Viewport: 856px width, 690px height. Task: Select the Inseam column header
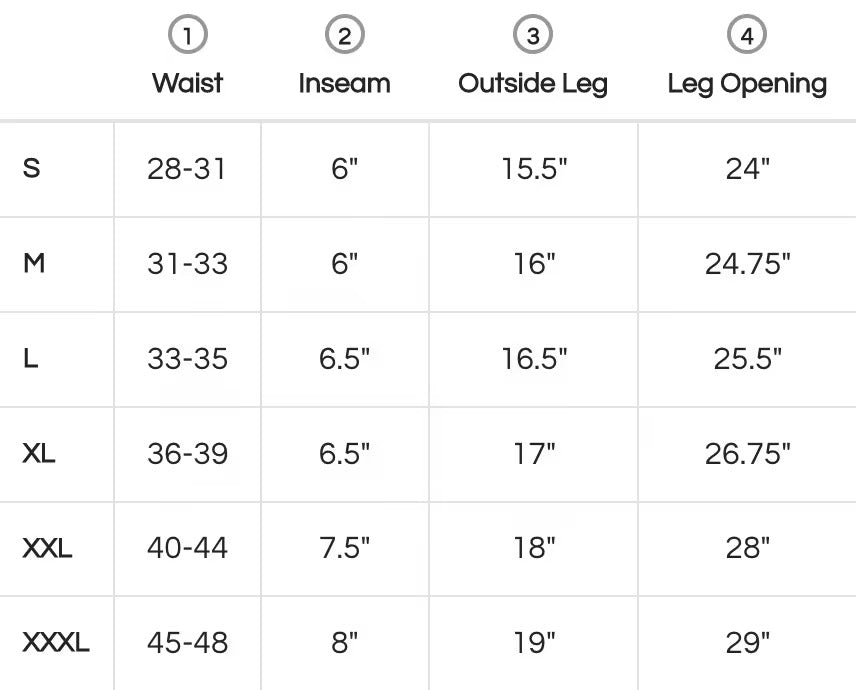click(344, 83)
